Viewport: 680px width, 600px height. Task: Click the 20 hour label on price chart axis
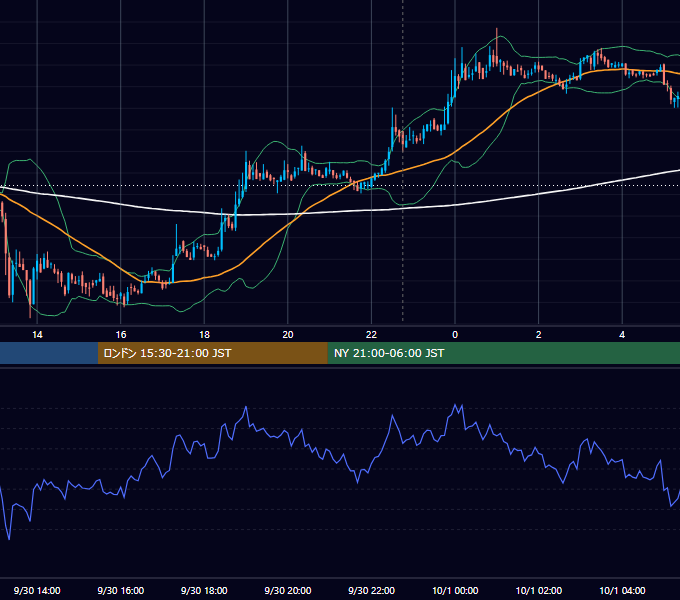point(288,335)
